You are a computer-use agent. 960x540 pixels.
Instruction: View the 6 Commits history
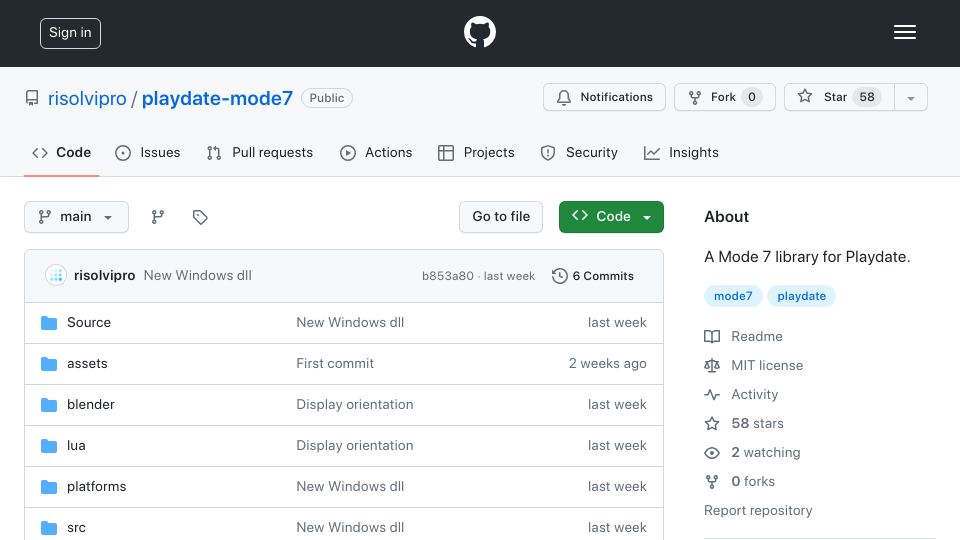pyautogui.click(x=593, y=276)
